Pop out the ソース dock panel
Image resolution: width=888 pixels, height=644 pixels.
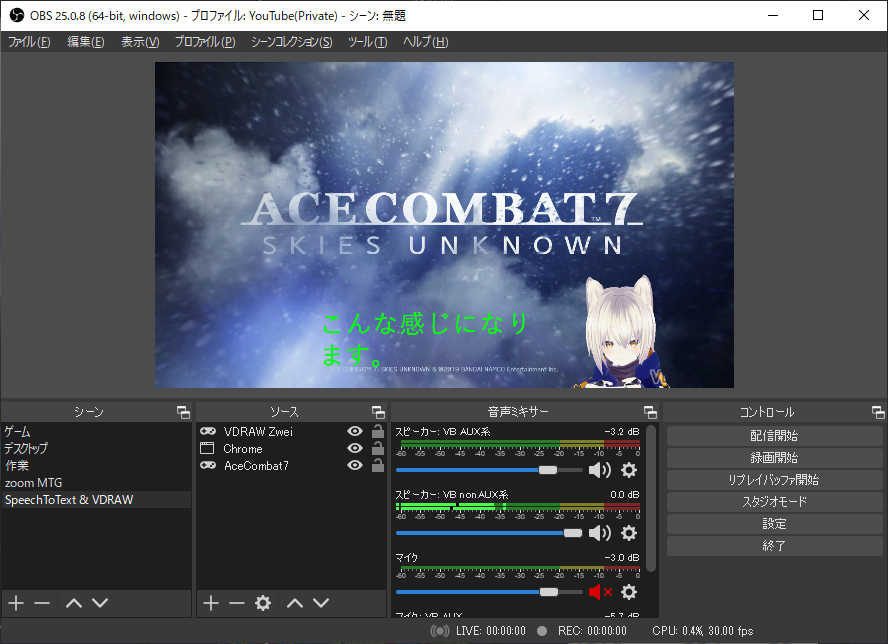pyautogui.click(x=378, y=412)
